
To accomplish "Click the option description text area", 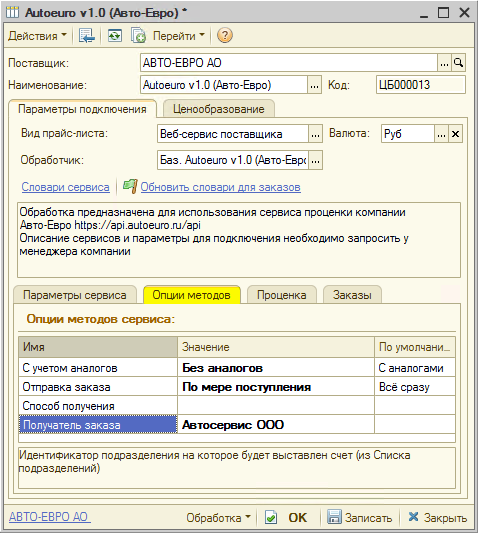I will [237, 468].
